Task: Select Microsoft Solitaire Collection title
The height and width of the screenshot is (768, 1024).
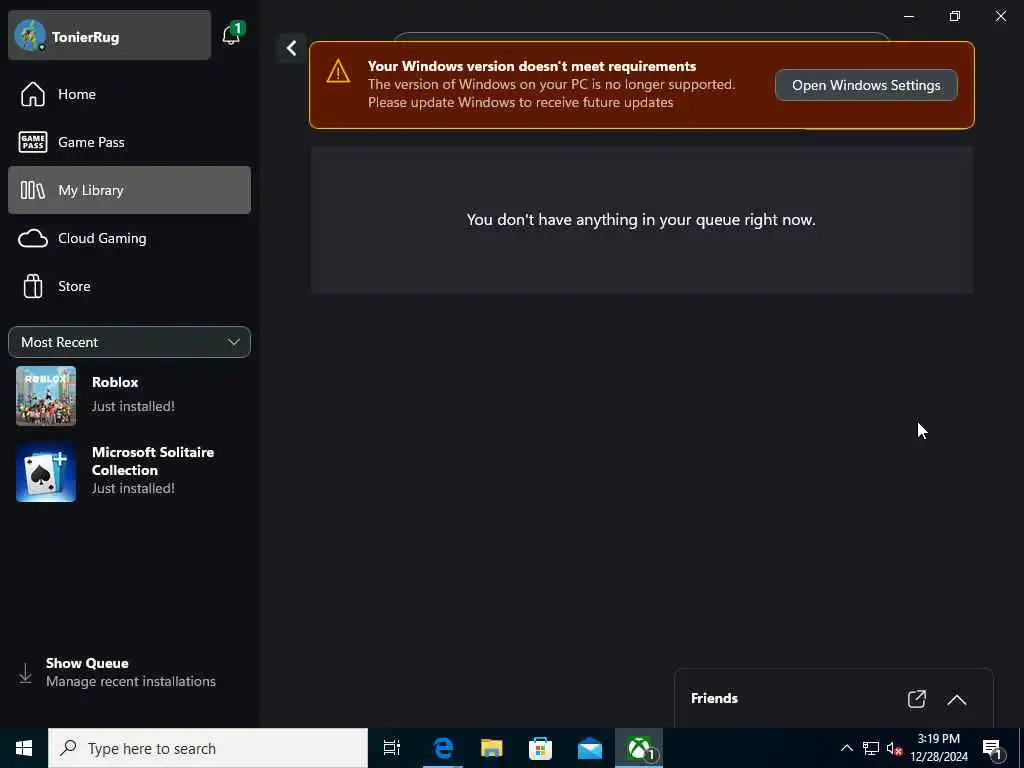Action: tap(153, 461)
